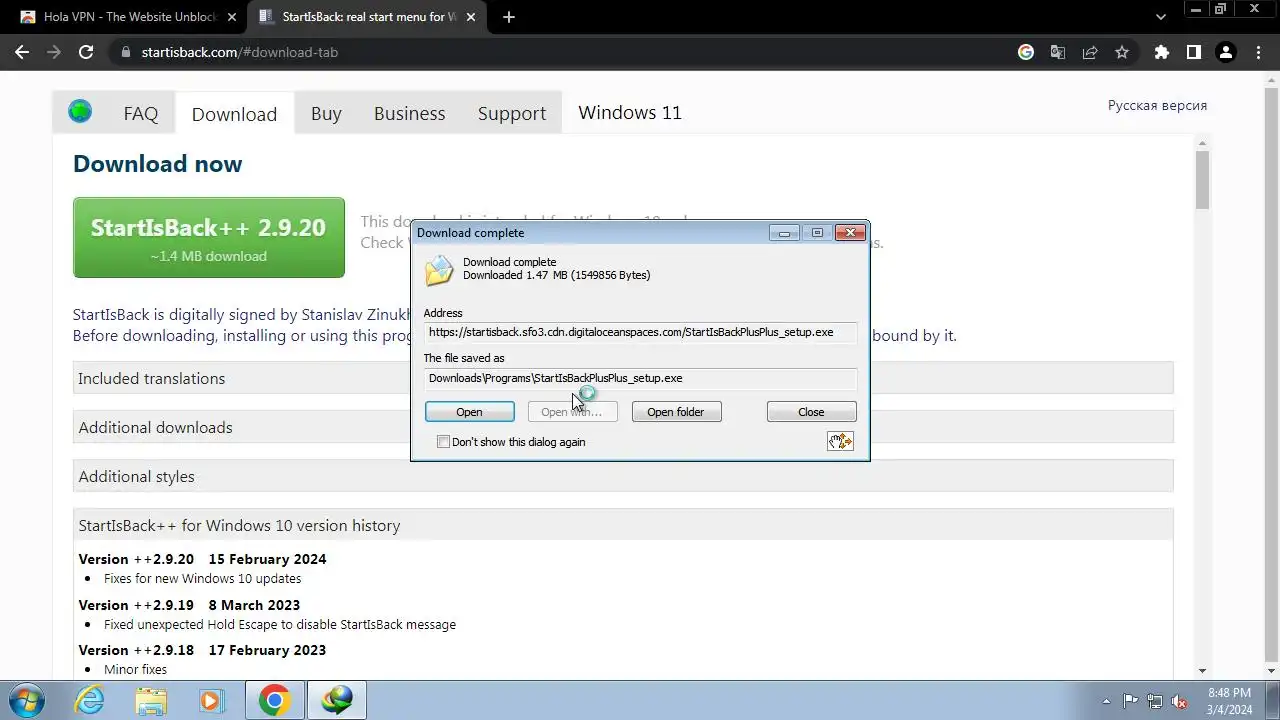The height and width of the screenshot is (720, 1280).
Task: Expand Additional styles section
Action: pyautogui.click(x=623, y=476)
